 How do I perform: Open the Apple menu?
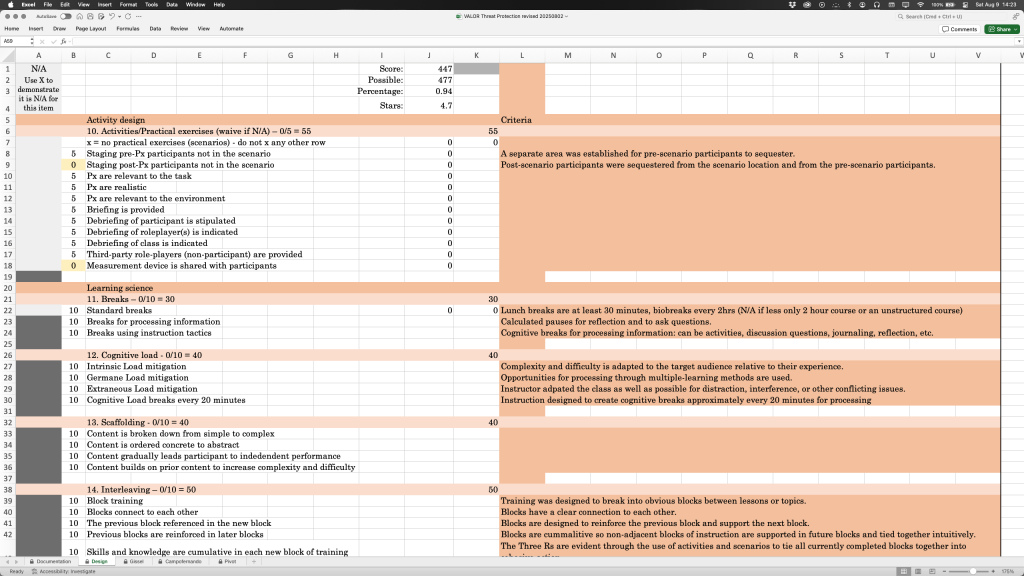click(x=10, y=5)
